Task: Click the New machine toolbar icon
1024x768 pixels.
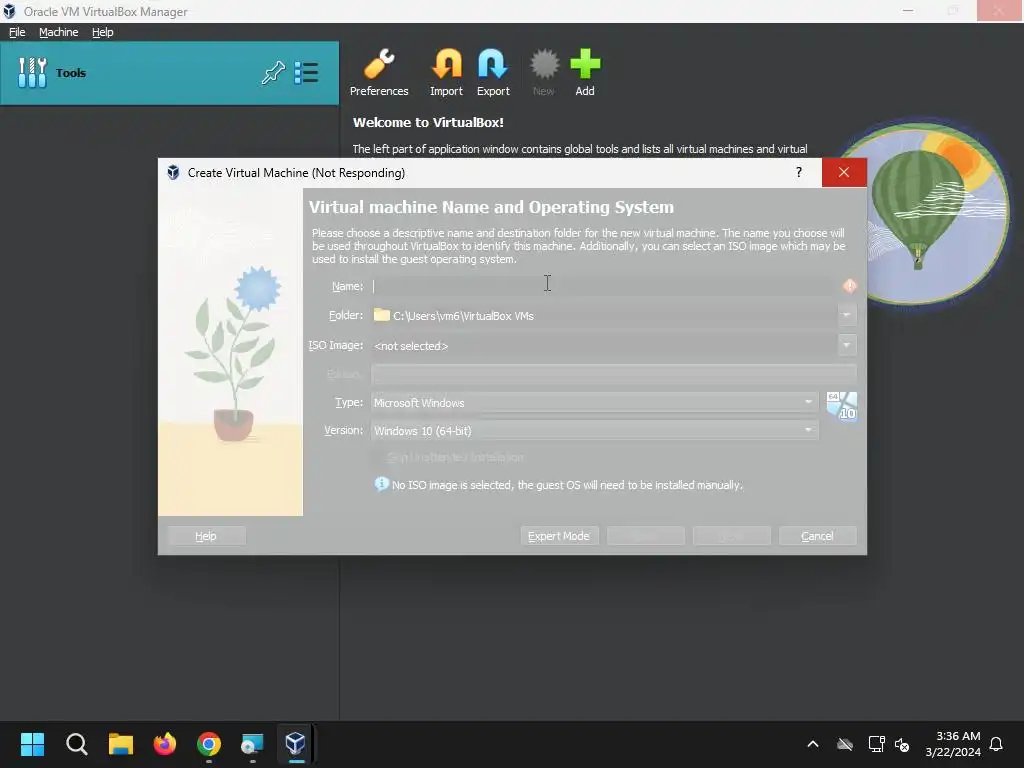Action: [543, 72]
